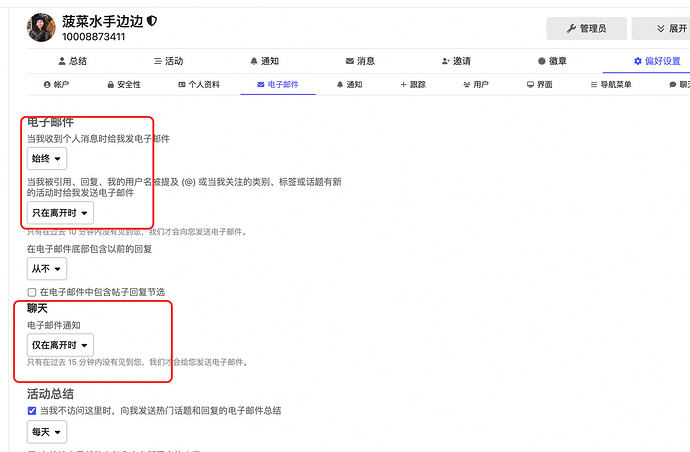
Task: Expand the 始终 personal message email dropdown
Action: coord(47,158)
